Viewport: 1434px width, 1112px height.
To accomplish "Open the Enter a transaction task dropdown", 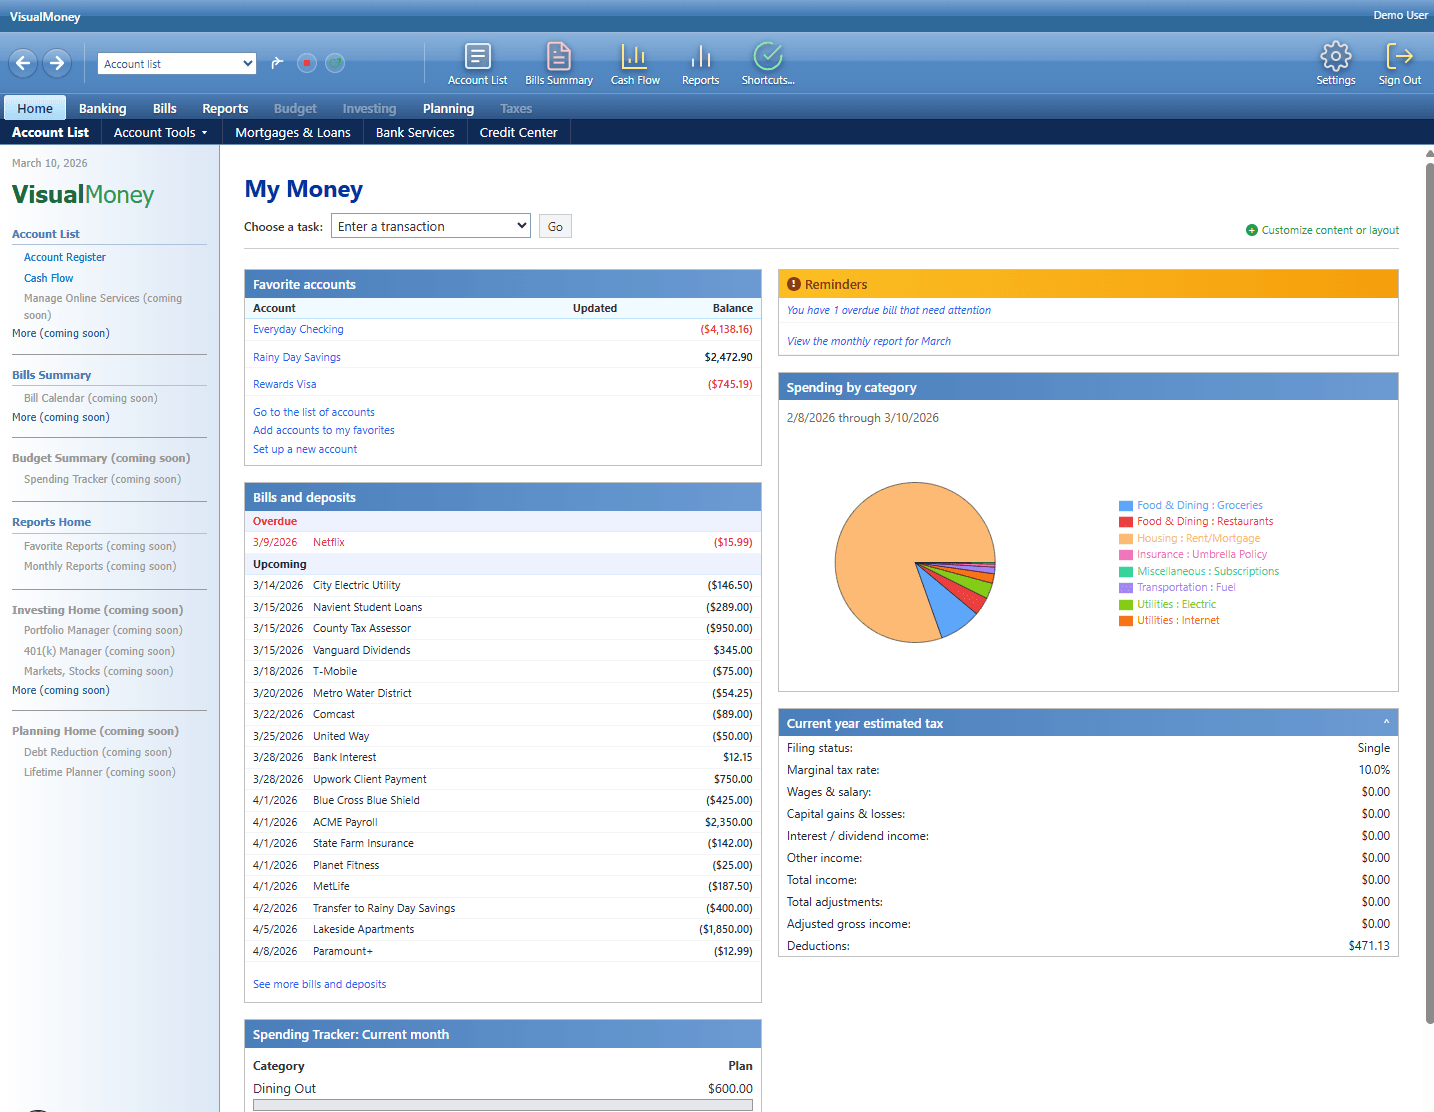I will (x=430, y=225).
